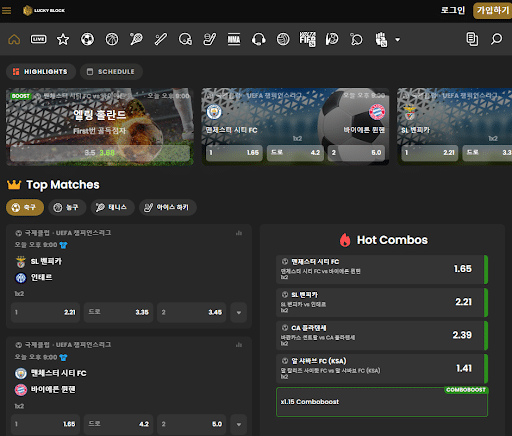Screen dimensions: 512x436
Task: Open stats icon for SL 벤피카 match
Action: click(239, 233)
